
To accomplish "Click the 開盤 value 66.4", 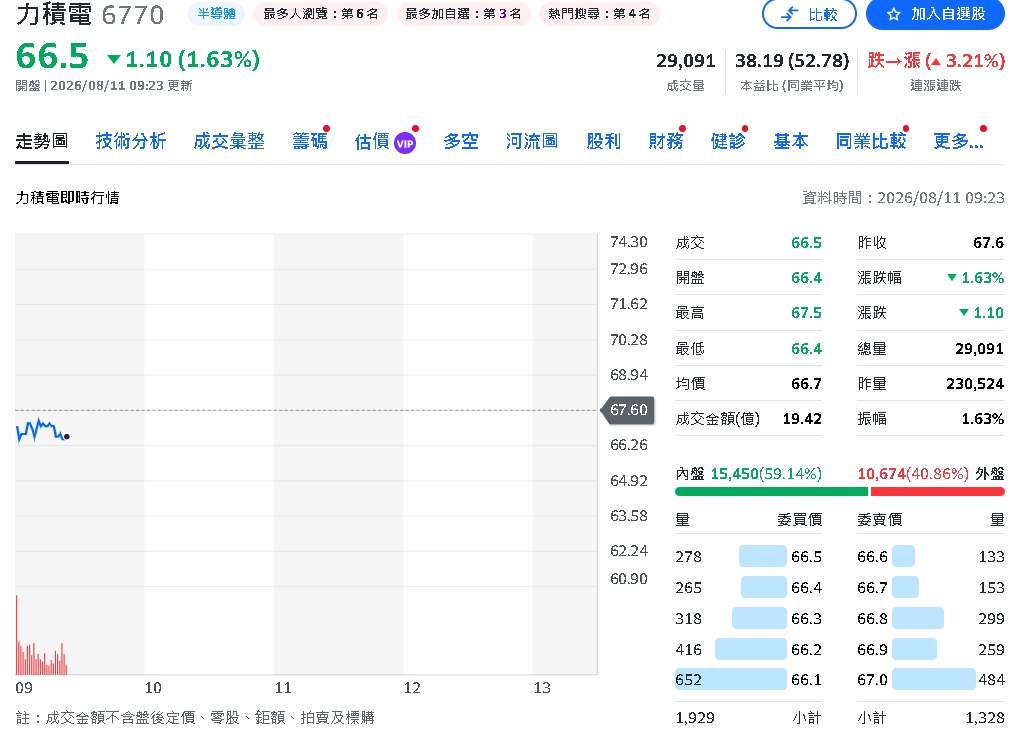I will coord(806,278).
